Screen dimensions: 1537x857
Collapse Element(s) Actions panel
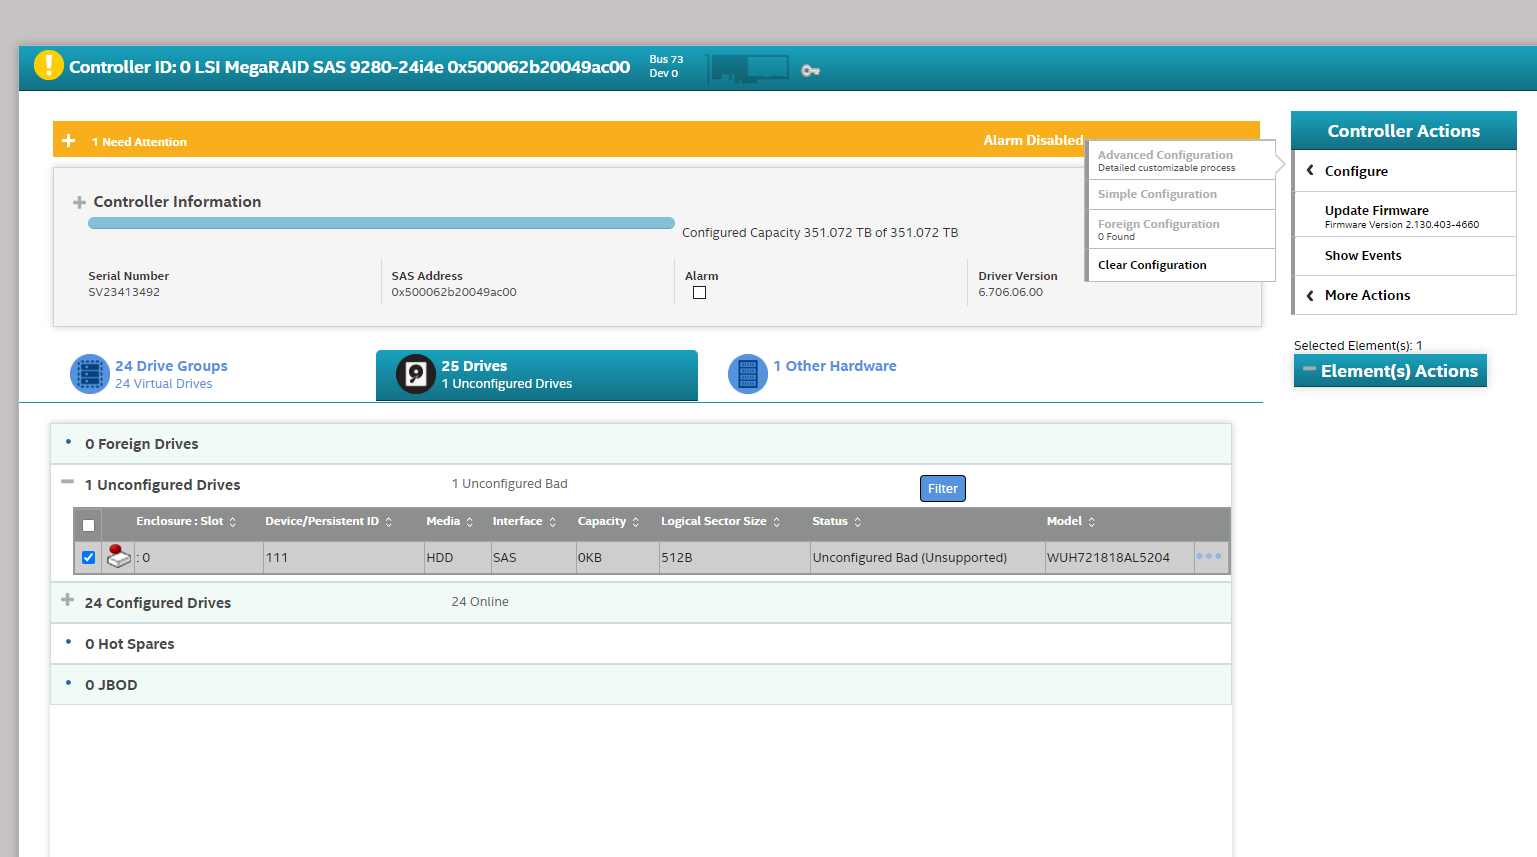coord(1309,369)
